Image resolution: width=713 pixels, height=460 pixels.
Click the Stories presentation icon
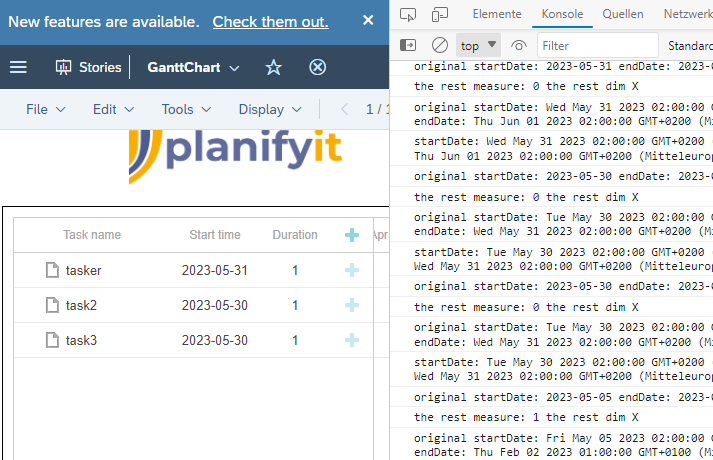pyautogui.click(x=63, y=68)
